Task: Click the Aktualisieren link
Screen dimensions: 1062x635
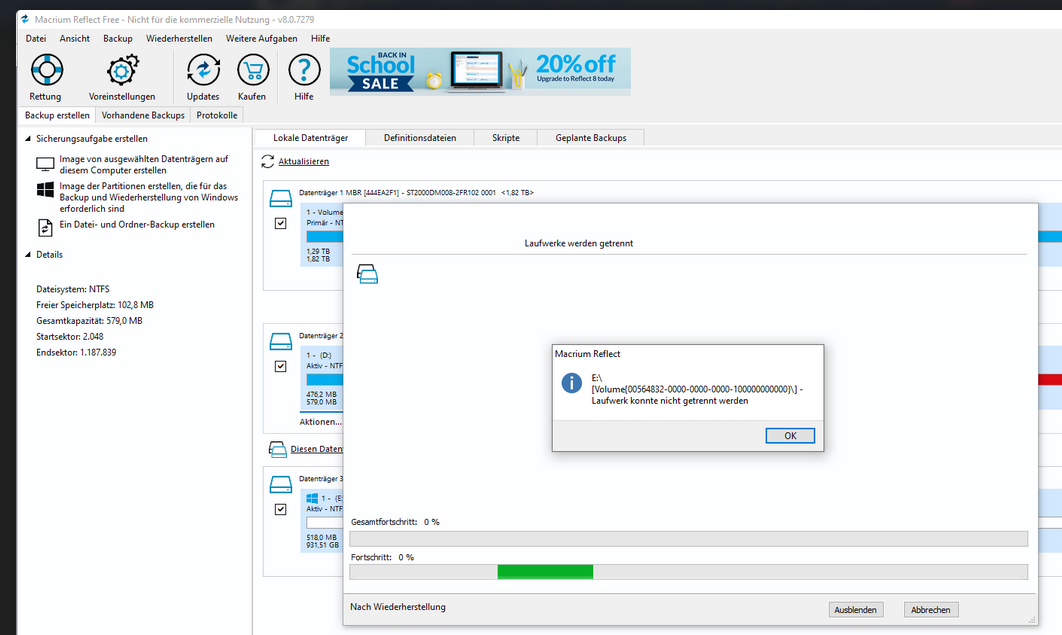Action: coord(303,161)
